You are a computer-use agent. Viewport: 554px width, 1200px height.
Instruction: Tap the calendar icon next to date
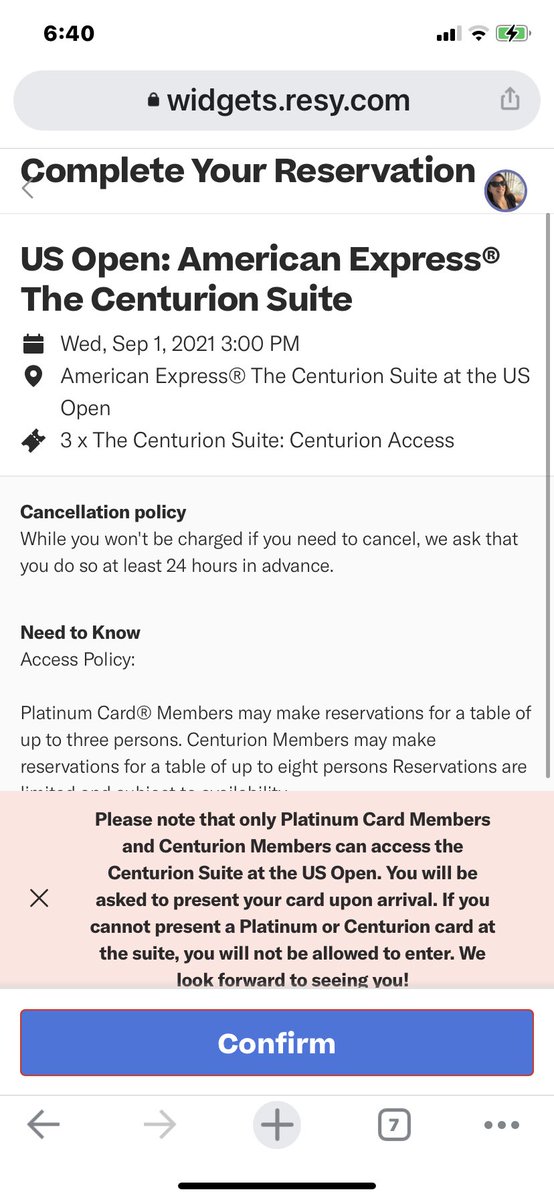tap(34, 345)
